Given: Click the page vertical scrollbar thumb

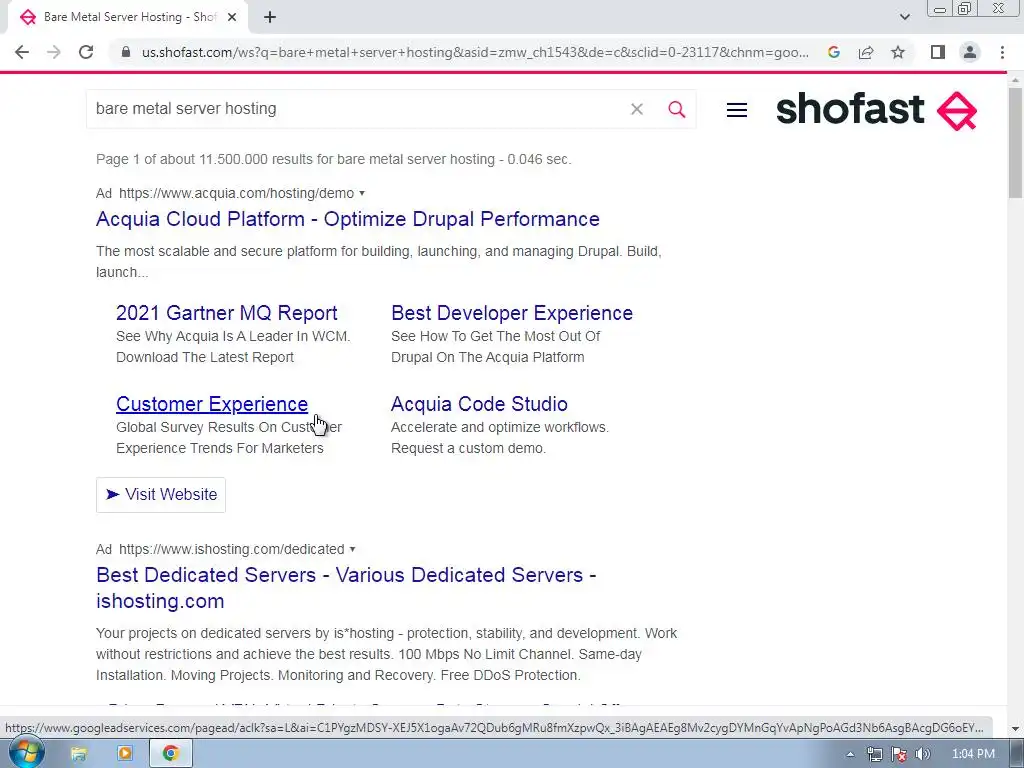Looking at the screenshot, I should click(x=1015, y=142).
